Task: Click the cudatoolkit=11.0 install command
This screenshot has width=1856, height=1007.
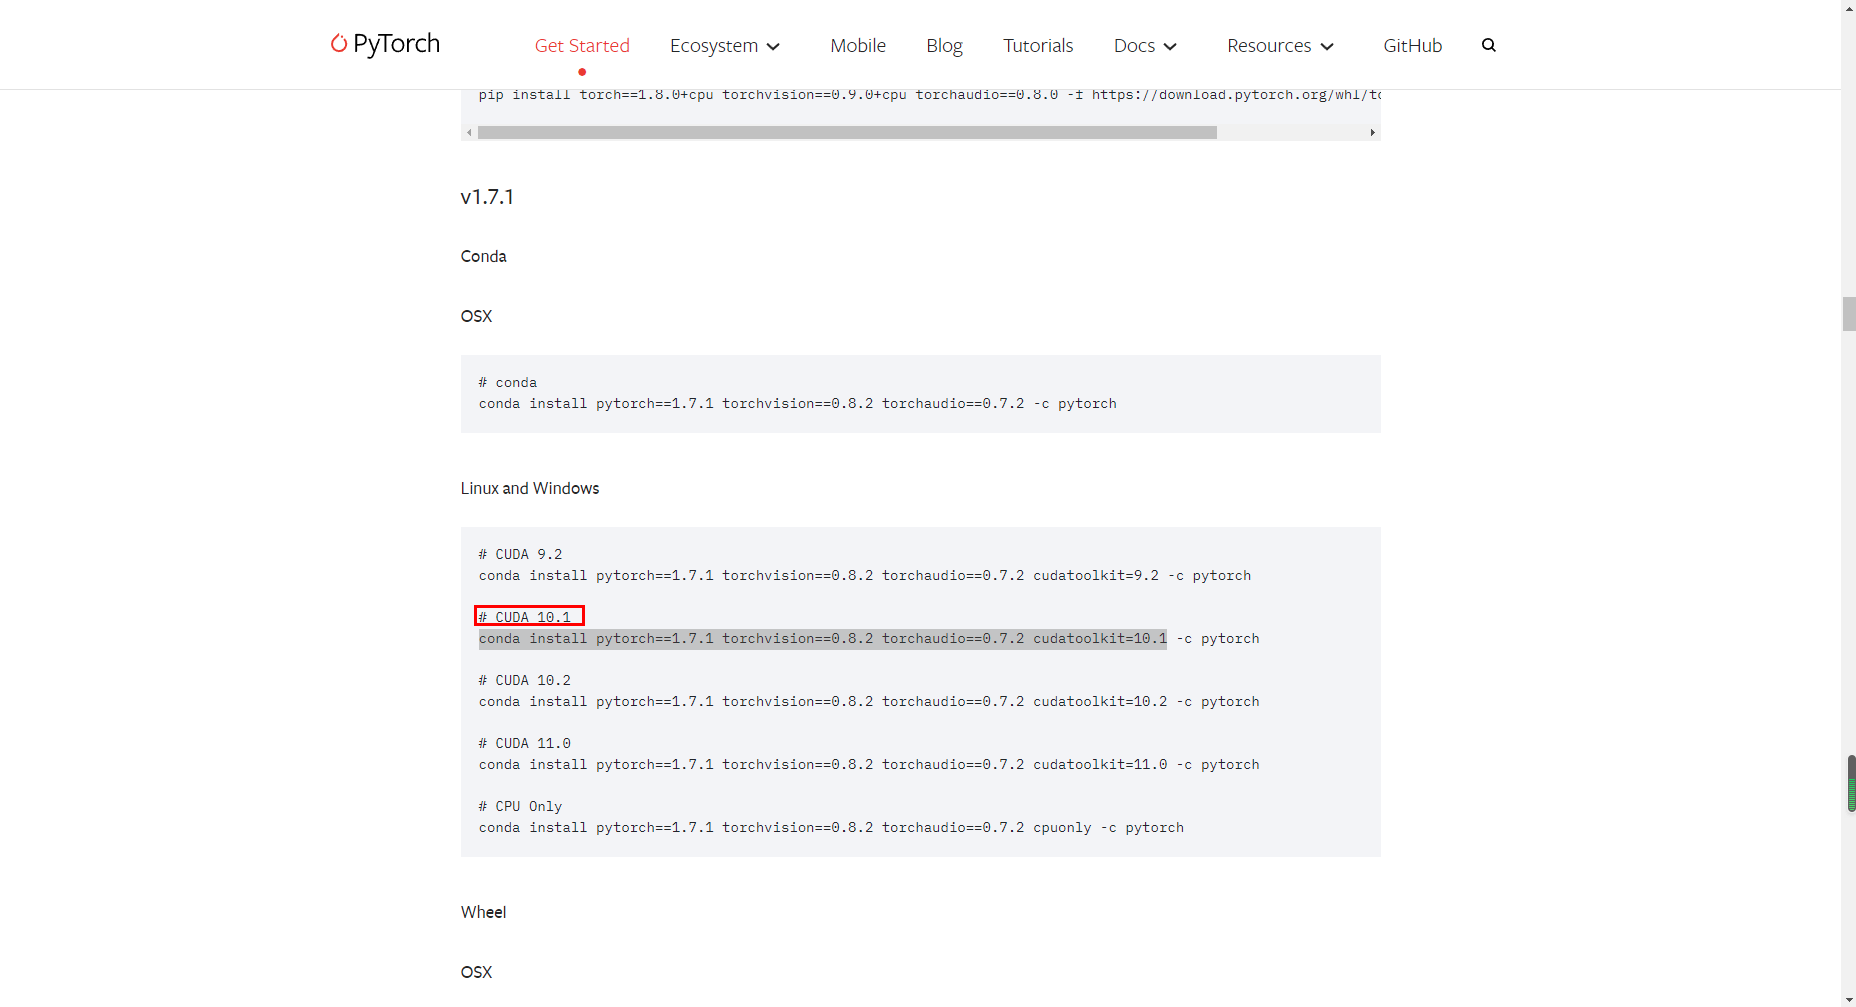Action: click(868, 765)
